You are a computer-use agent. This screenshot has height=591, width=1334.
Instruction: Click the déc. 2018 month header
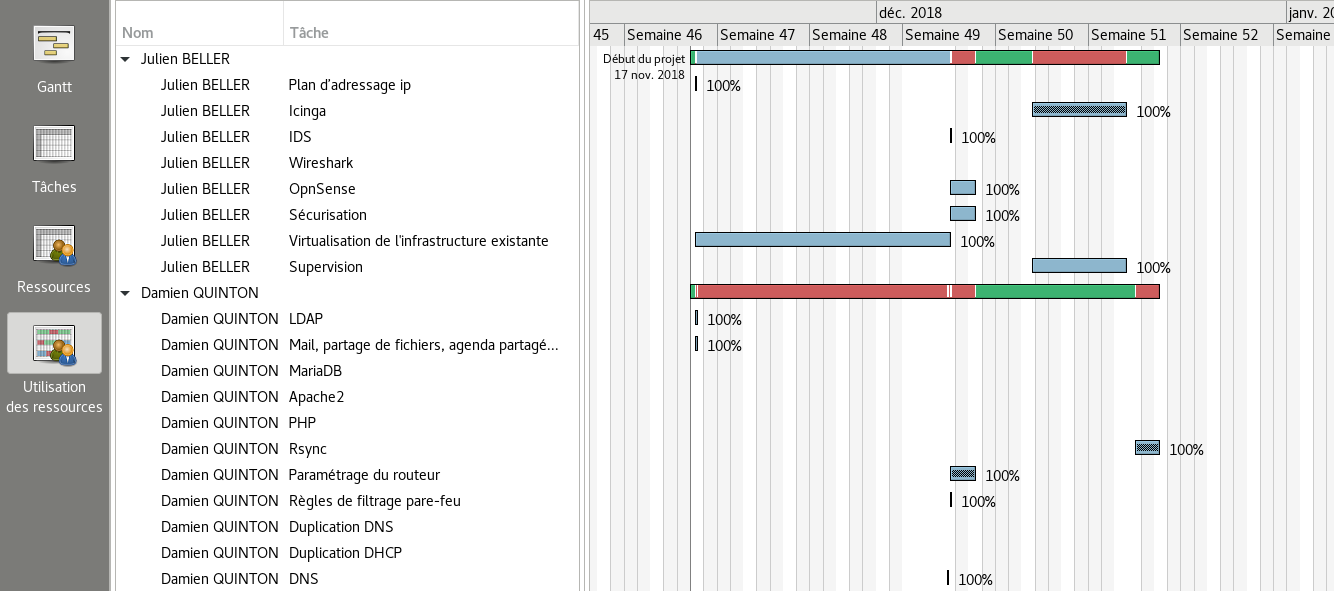[910, 12]
